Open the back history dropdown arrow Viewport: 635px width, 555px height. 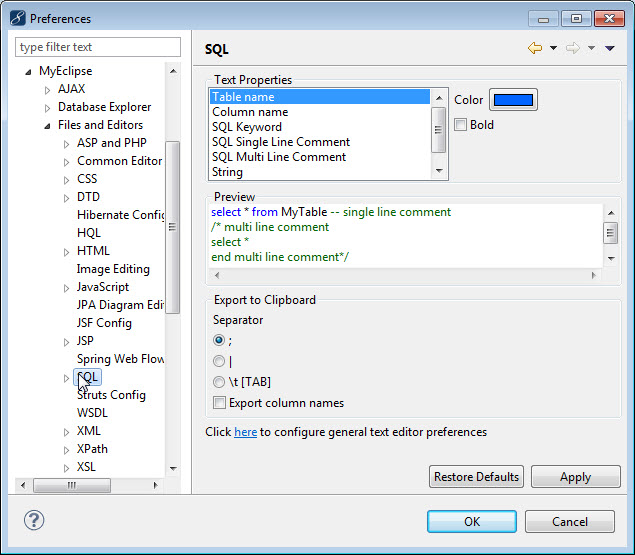tap(553, 48)
